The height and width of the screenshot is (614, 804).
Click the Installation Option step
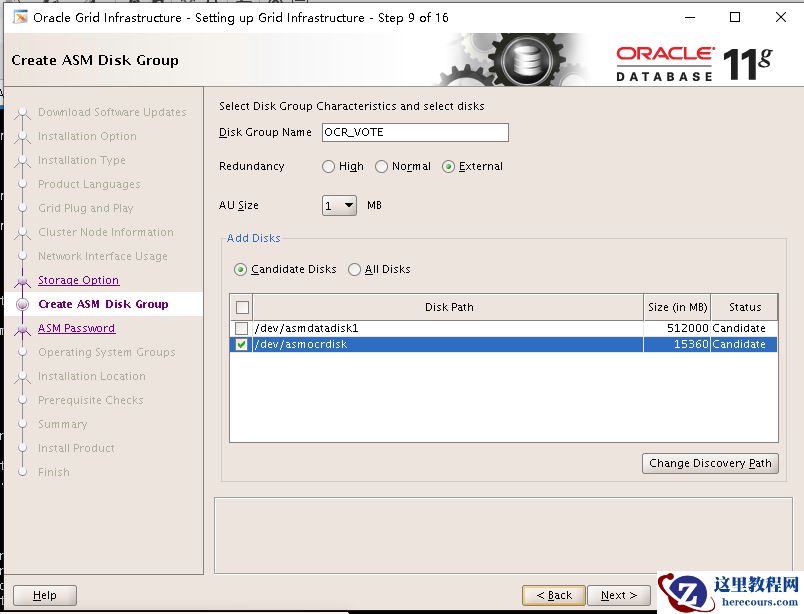coord(87,136)
